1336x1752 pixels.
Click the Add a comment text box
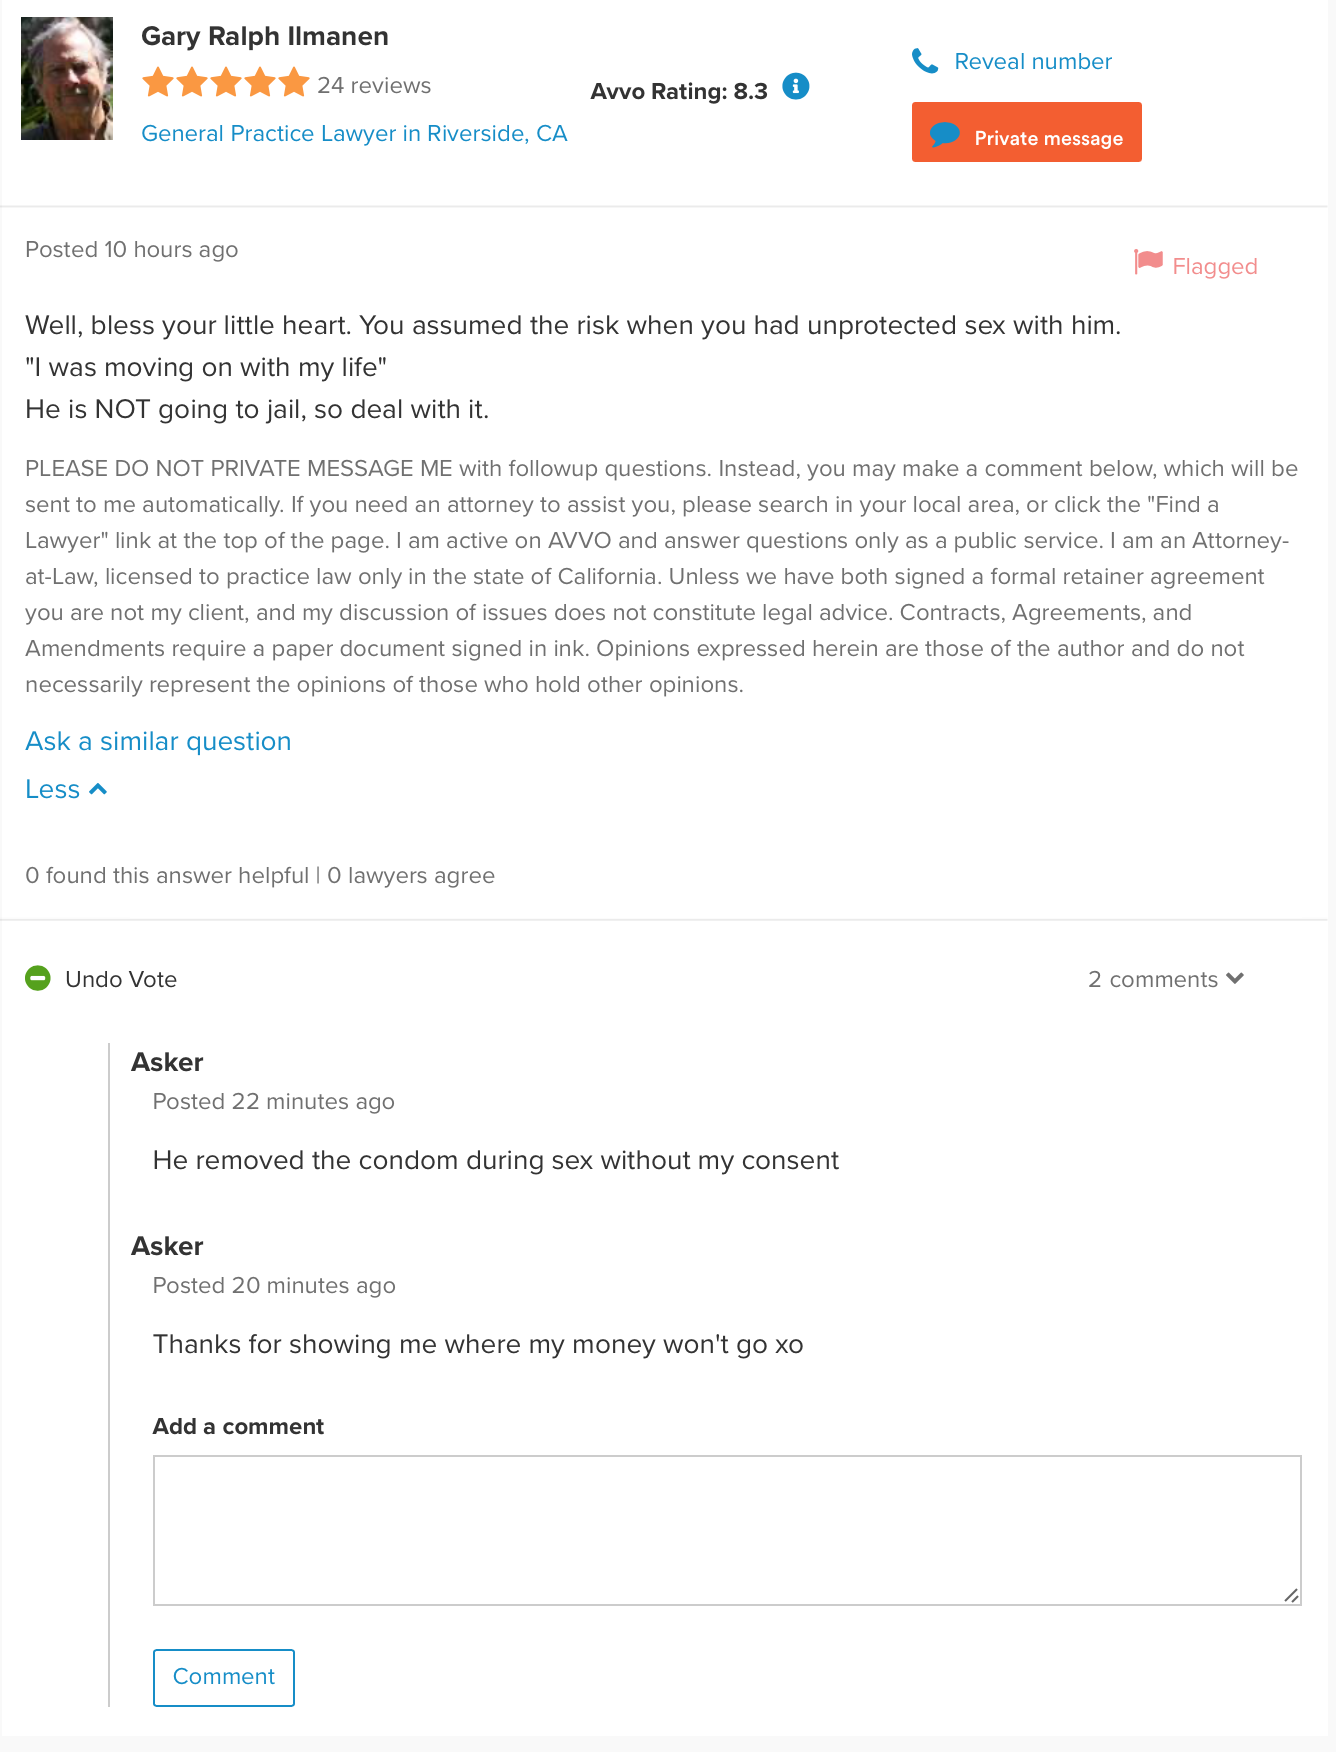pos(727,1530)
